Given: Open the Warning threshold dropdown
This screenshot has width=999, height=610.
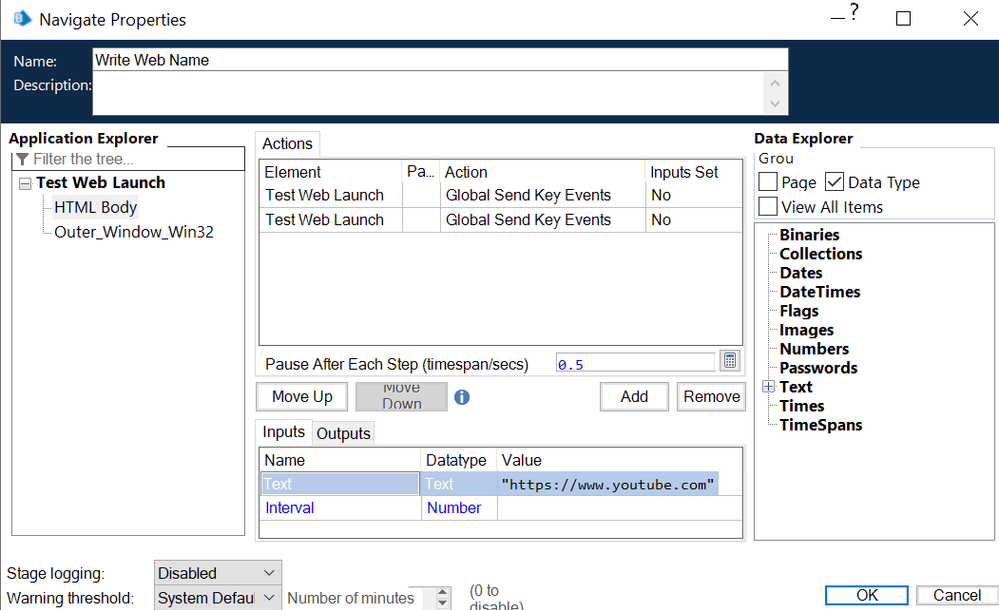Looking at the screenshot, I should (217, 598).
